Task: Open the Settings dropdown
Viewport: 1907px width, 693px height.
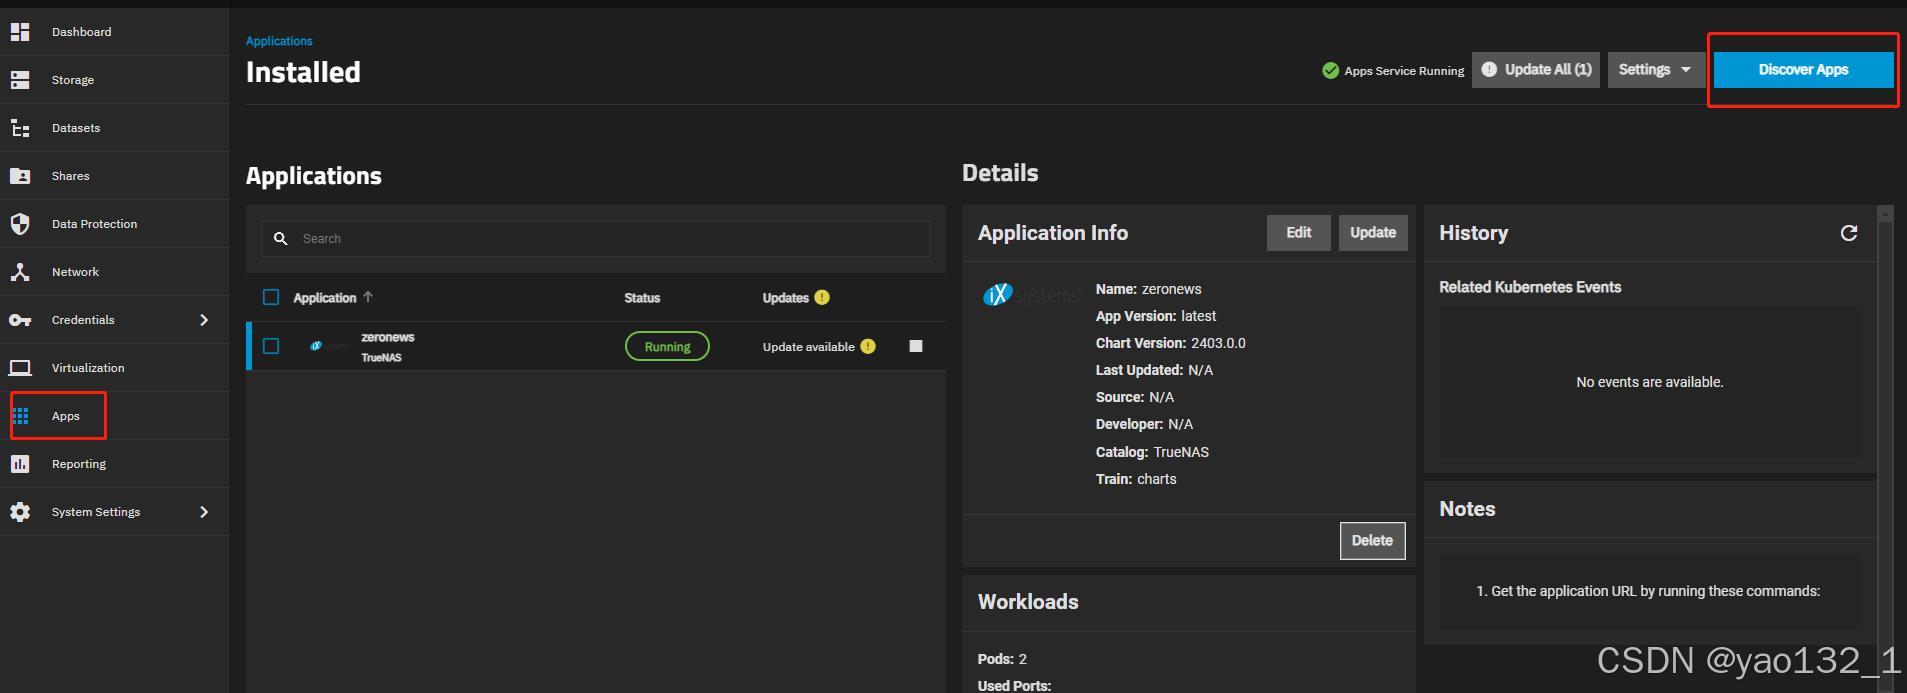Action: (x=1656, y=70)
